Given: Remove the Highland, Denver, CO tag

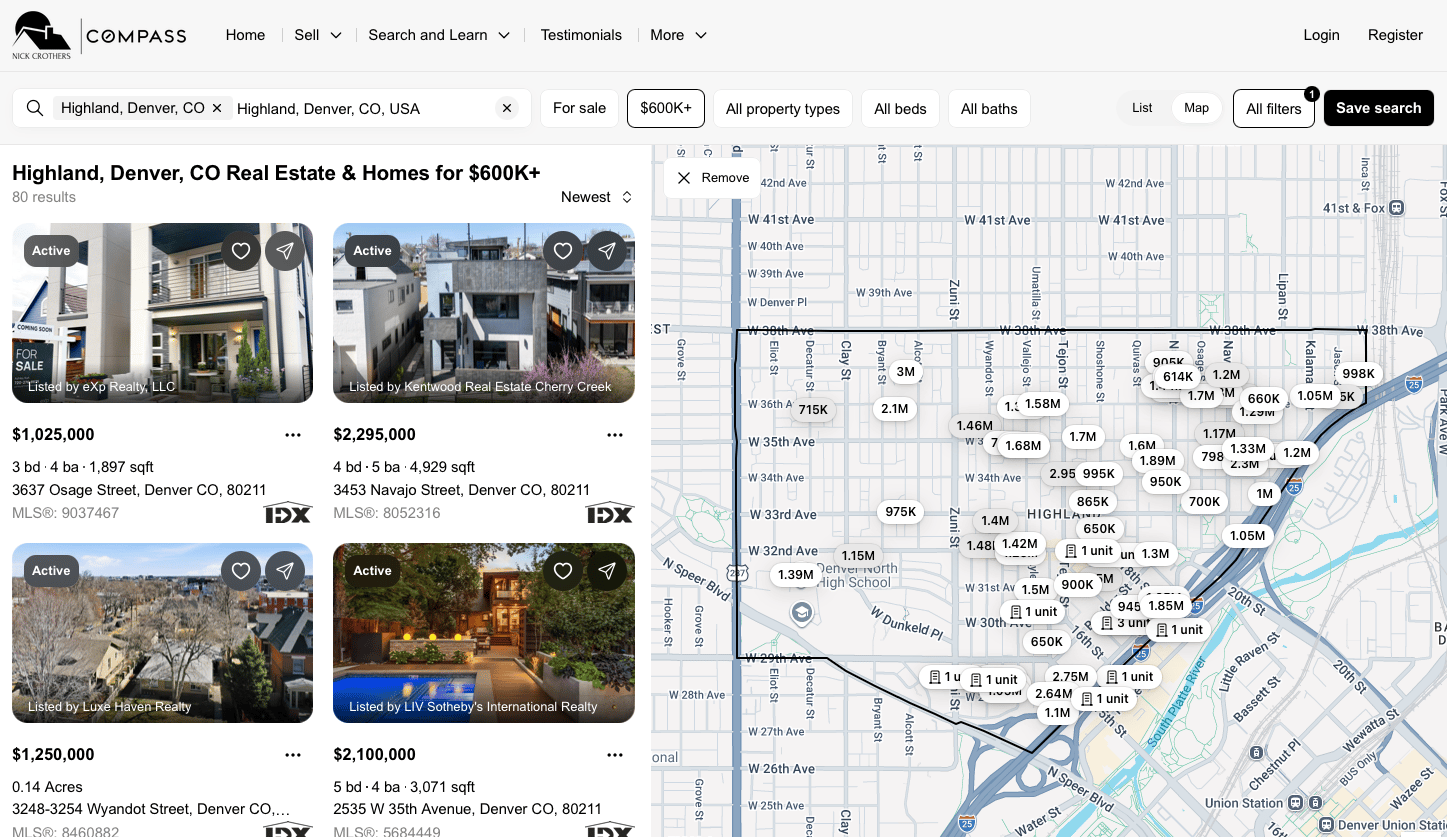Looking at the screenshot, I should [217, 108].
